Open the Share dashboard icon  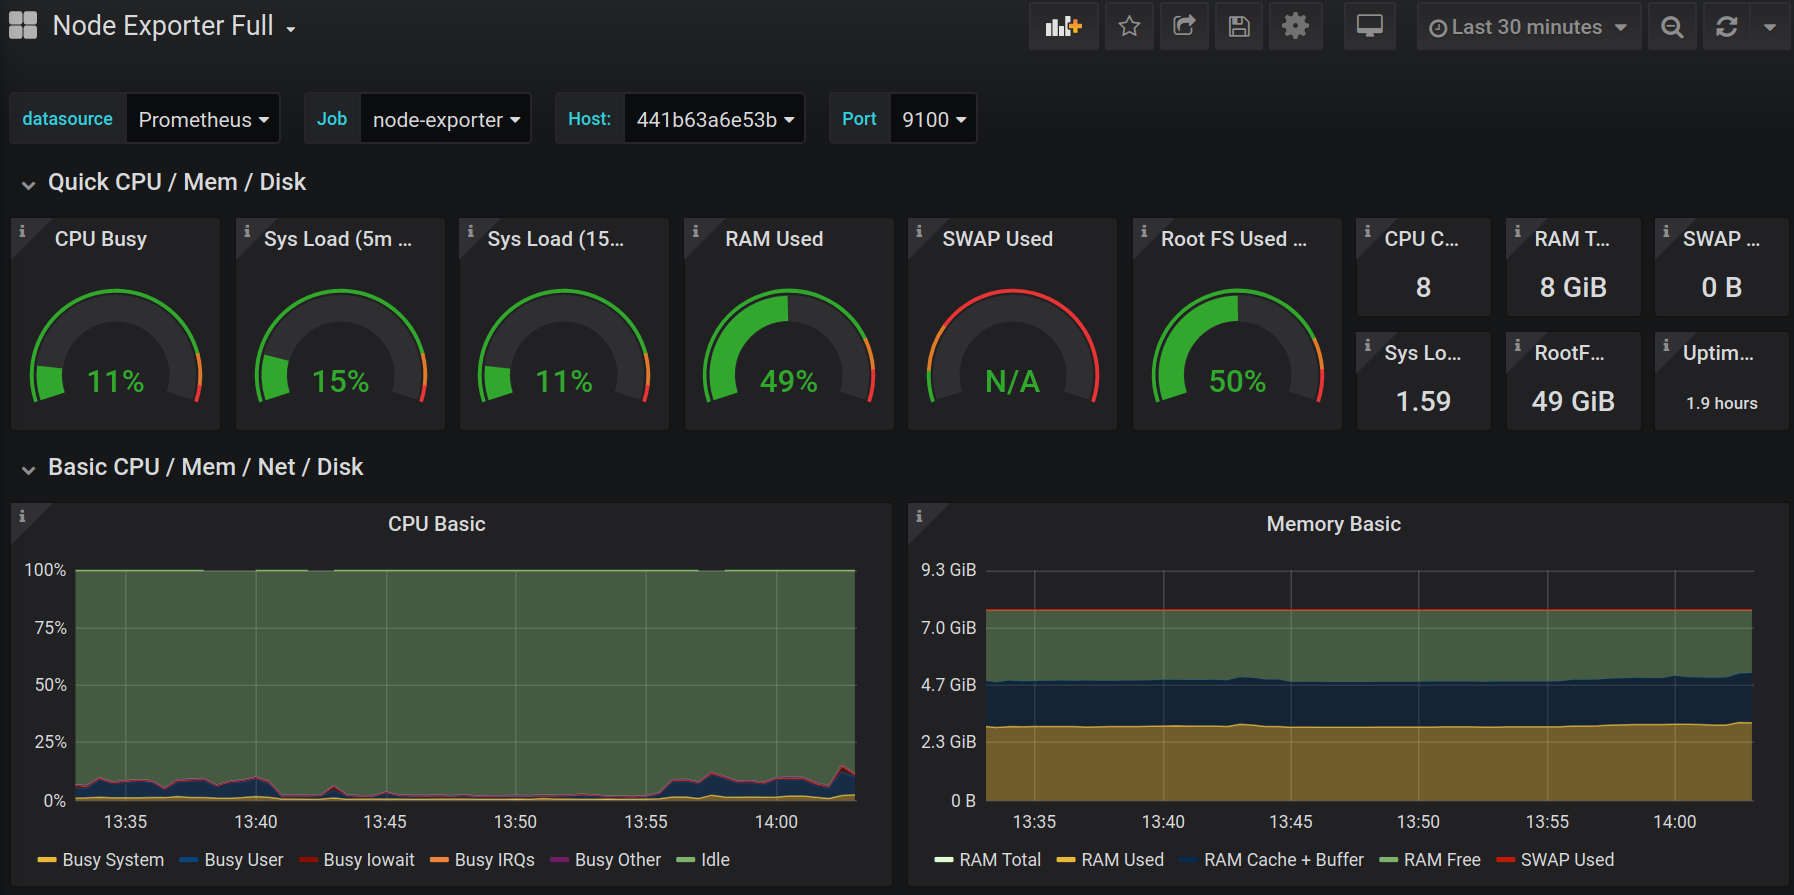[x=1184, y=27]
